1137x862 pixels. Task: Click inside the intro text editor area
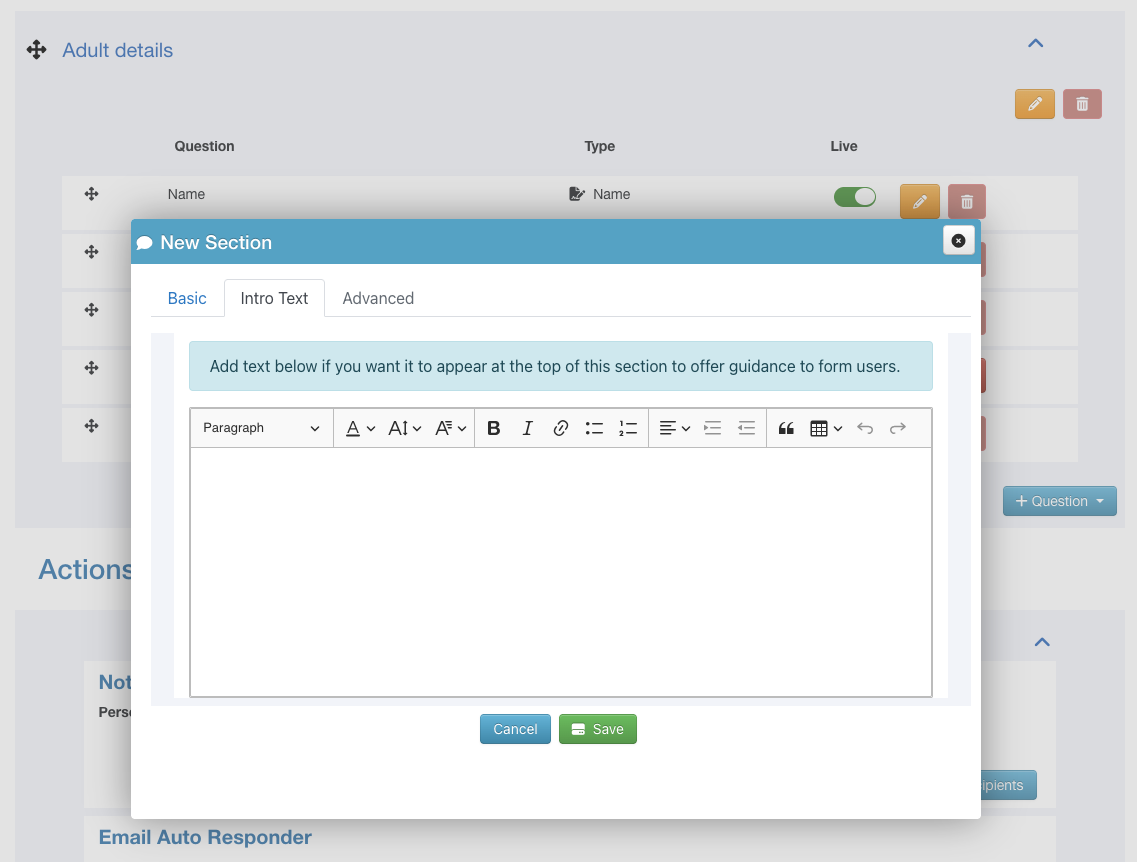point(560,570)
